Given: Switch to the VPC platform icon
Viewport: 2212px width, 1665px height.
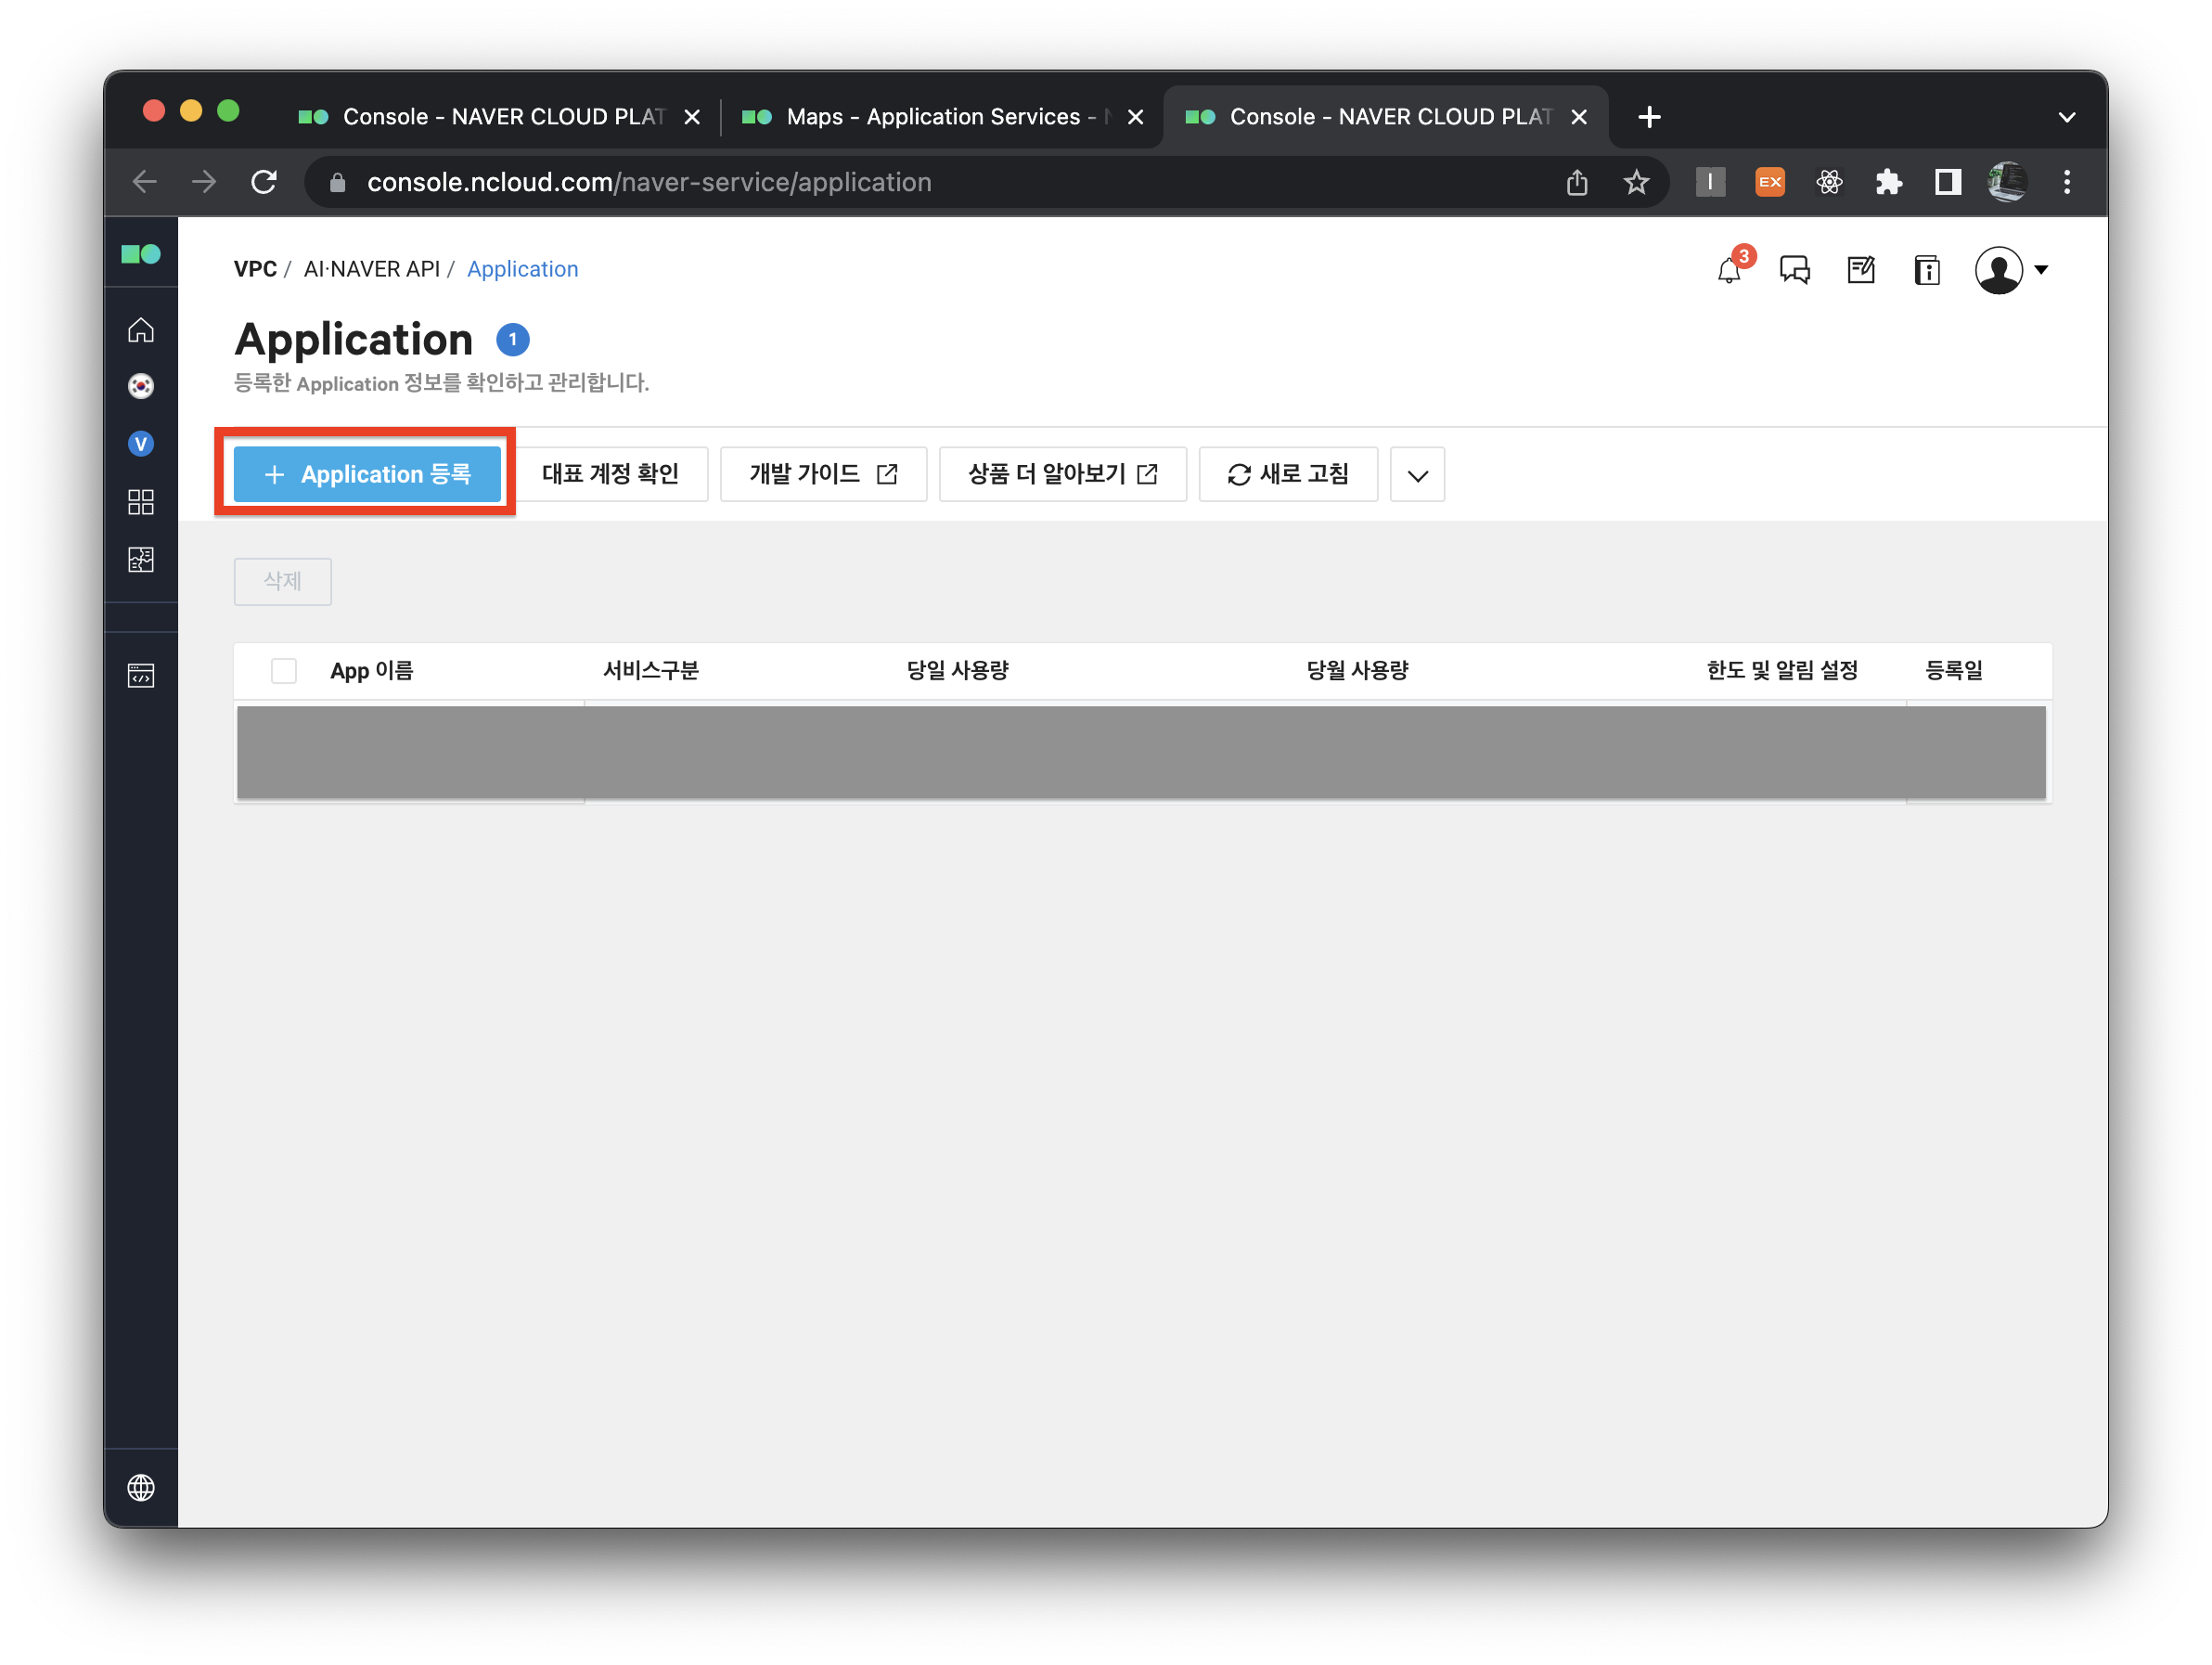Looking at the screenshot, I should [141, 444].
